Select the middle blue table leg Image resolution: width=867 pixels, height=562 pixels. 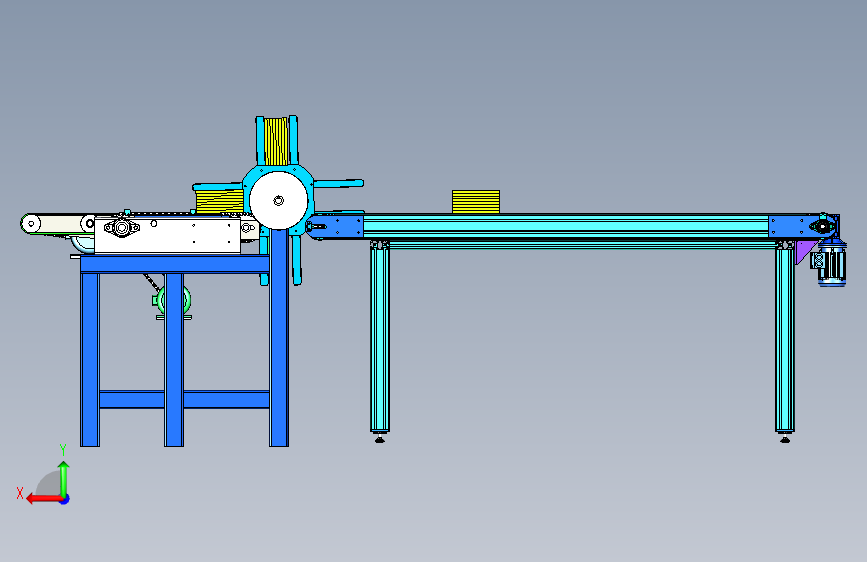point(174,360)
